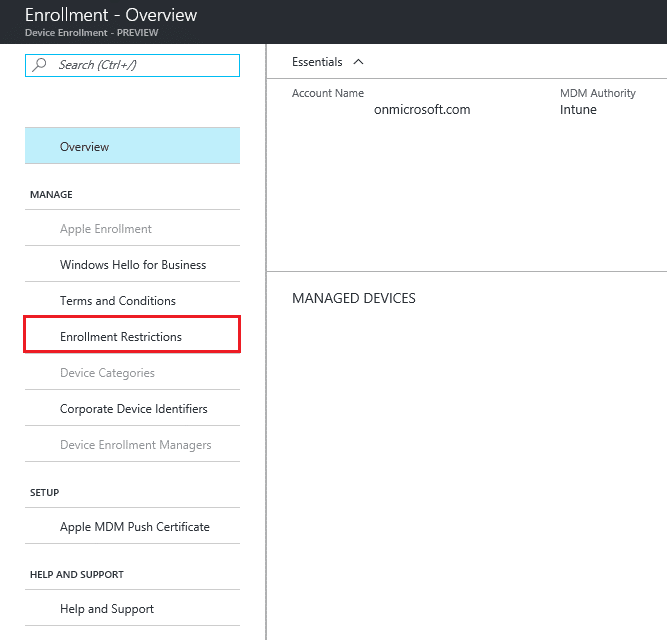Click the Enrollment - Overview blade title
The height and width of the screenshot is (640, 667).
pyautogui.click(x=111, y=15)
